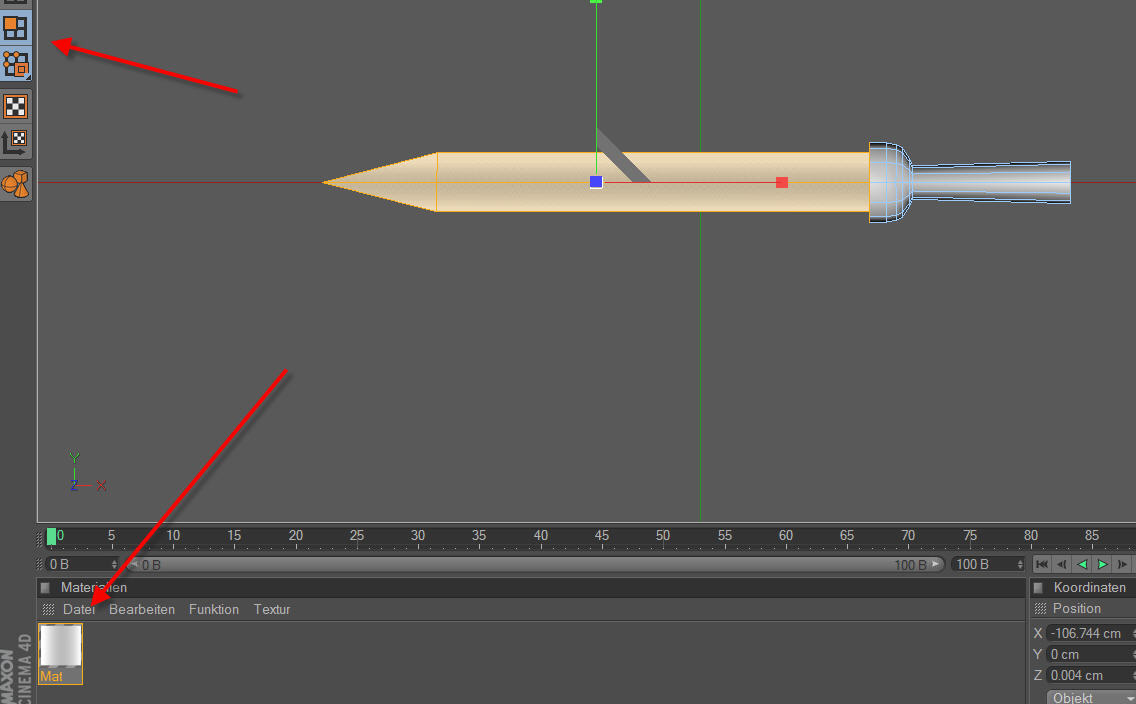Set timeline to frame 30
Screen dimensions: 1136x704
point(418,536)
